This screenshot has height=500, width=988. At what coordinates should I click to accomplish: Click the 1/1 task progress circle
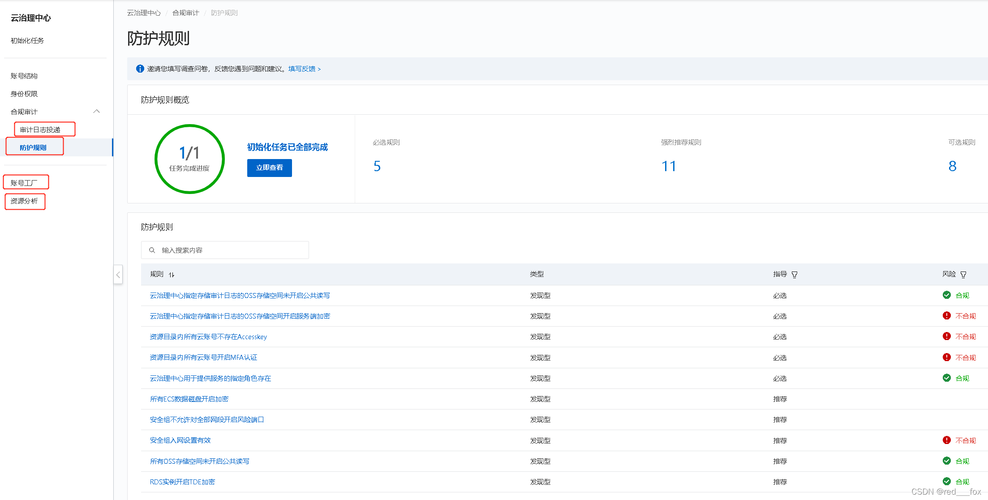190,159
